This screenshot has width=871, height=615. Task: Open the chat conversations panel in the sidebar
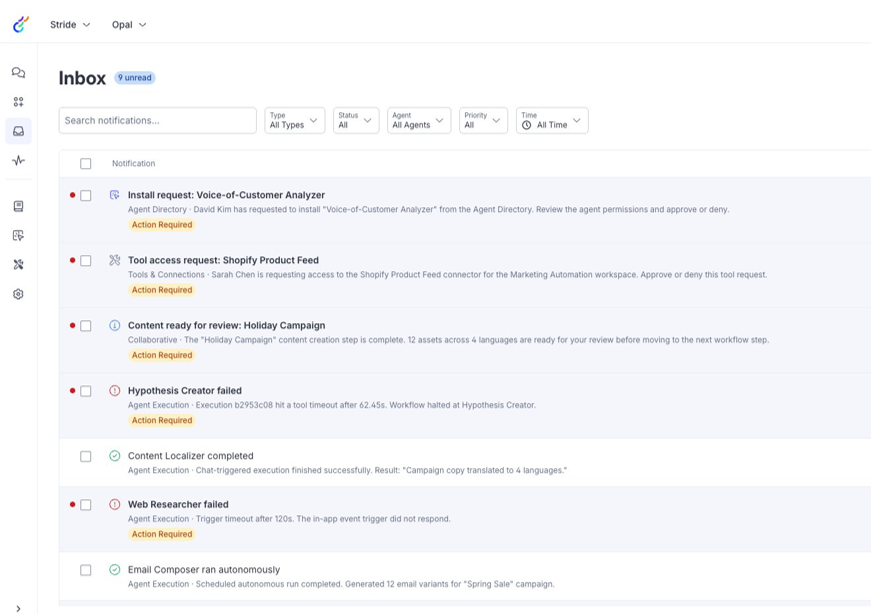pyautogui.click(x=17, y=72)
